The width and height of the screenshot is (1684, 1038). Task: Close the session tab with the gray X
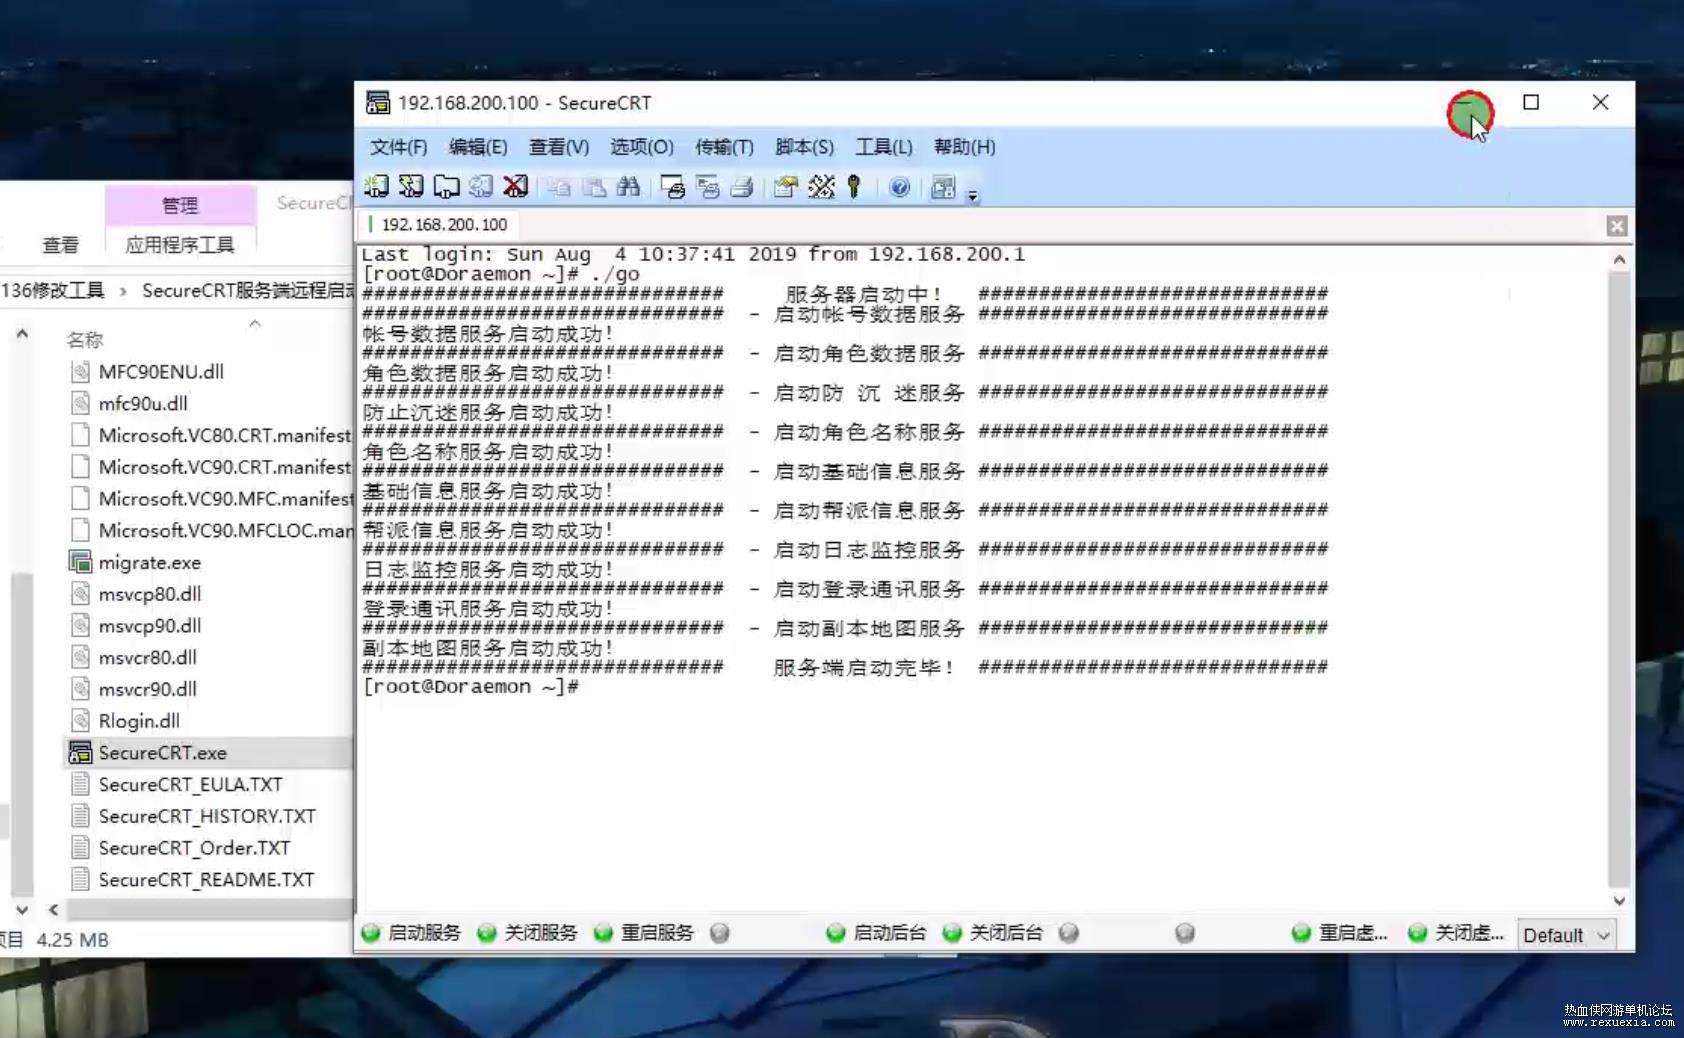(1617, 226)
